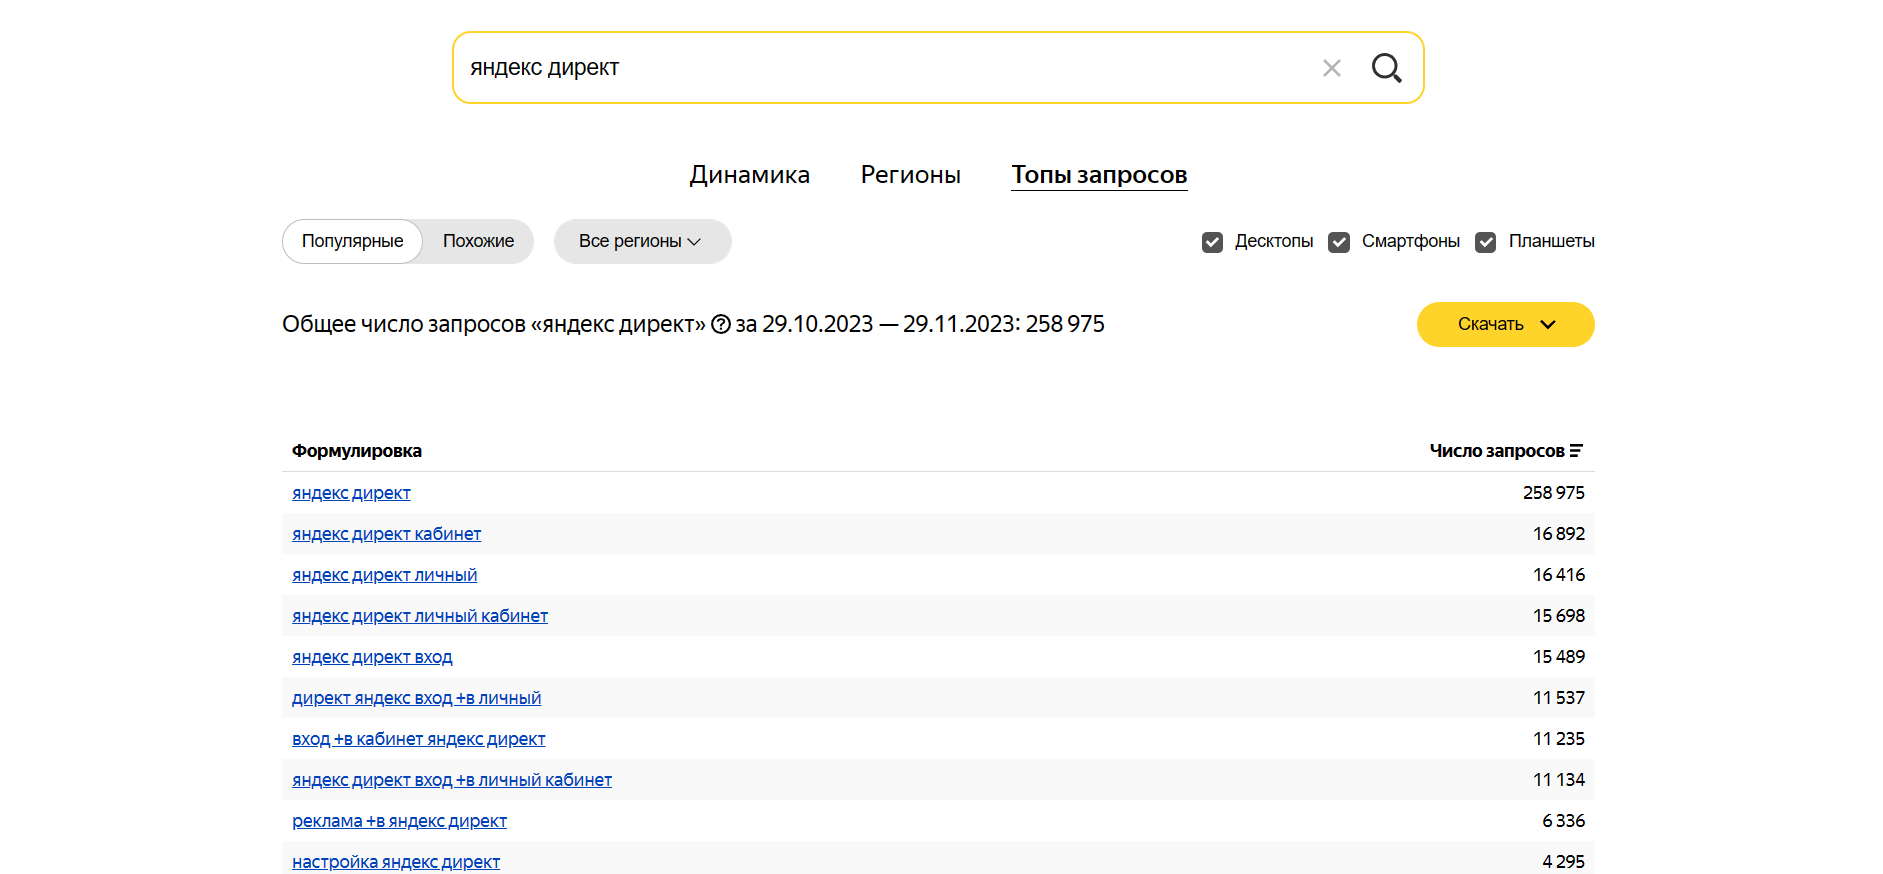The height and width of the screenshot is (874, 1883).
Task: Click the 16 892 count value
Action: coord(1558,534)
